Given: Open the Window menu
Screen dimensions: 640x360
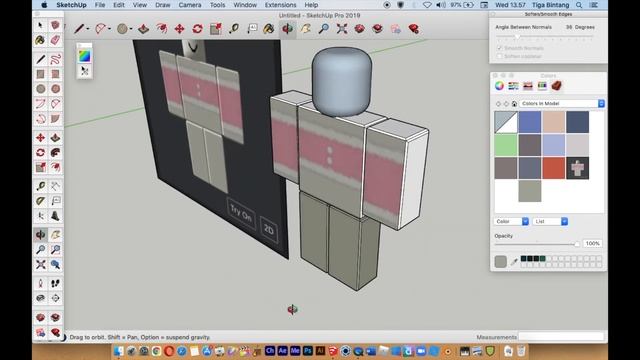Looking at the screenshot, I should pos(245,5).
